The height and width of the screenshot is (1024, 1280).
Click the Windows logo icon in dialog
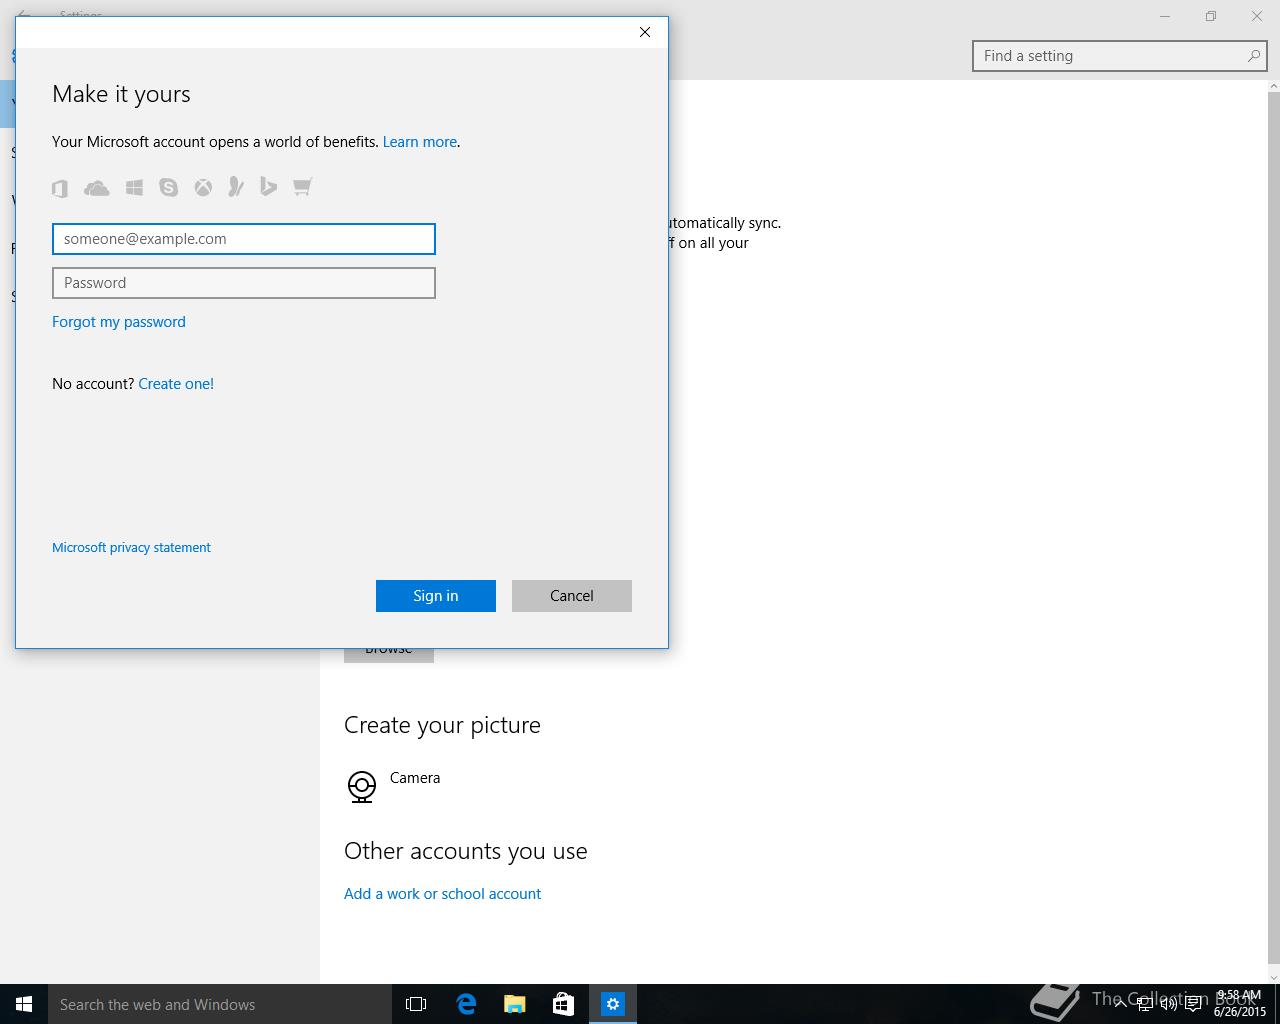[134, 187]
